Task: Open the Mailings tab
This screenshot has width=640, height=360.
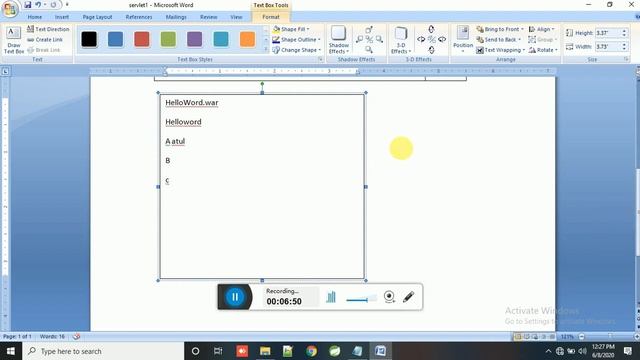Action: pyautogui.click(x=176, y=17)
